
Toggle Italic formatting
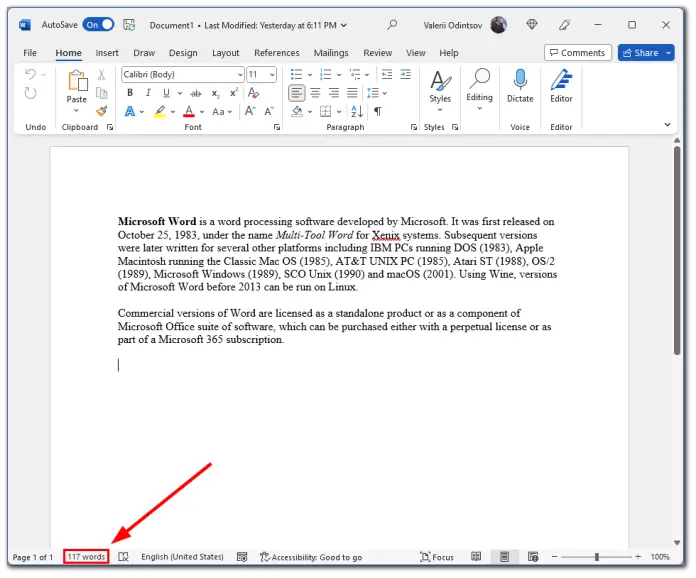pos(148,93)
